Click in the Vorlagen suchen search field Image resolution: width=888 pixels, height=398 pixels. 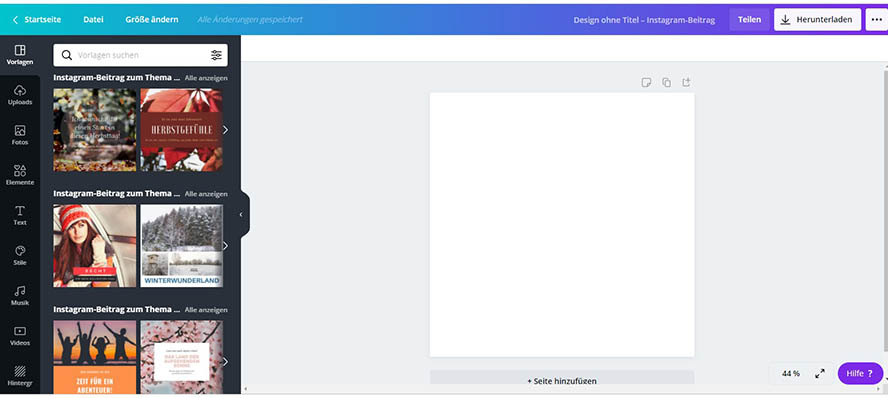coord(140,55)
